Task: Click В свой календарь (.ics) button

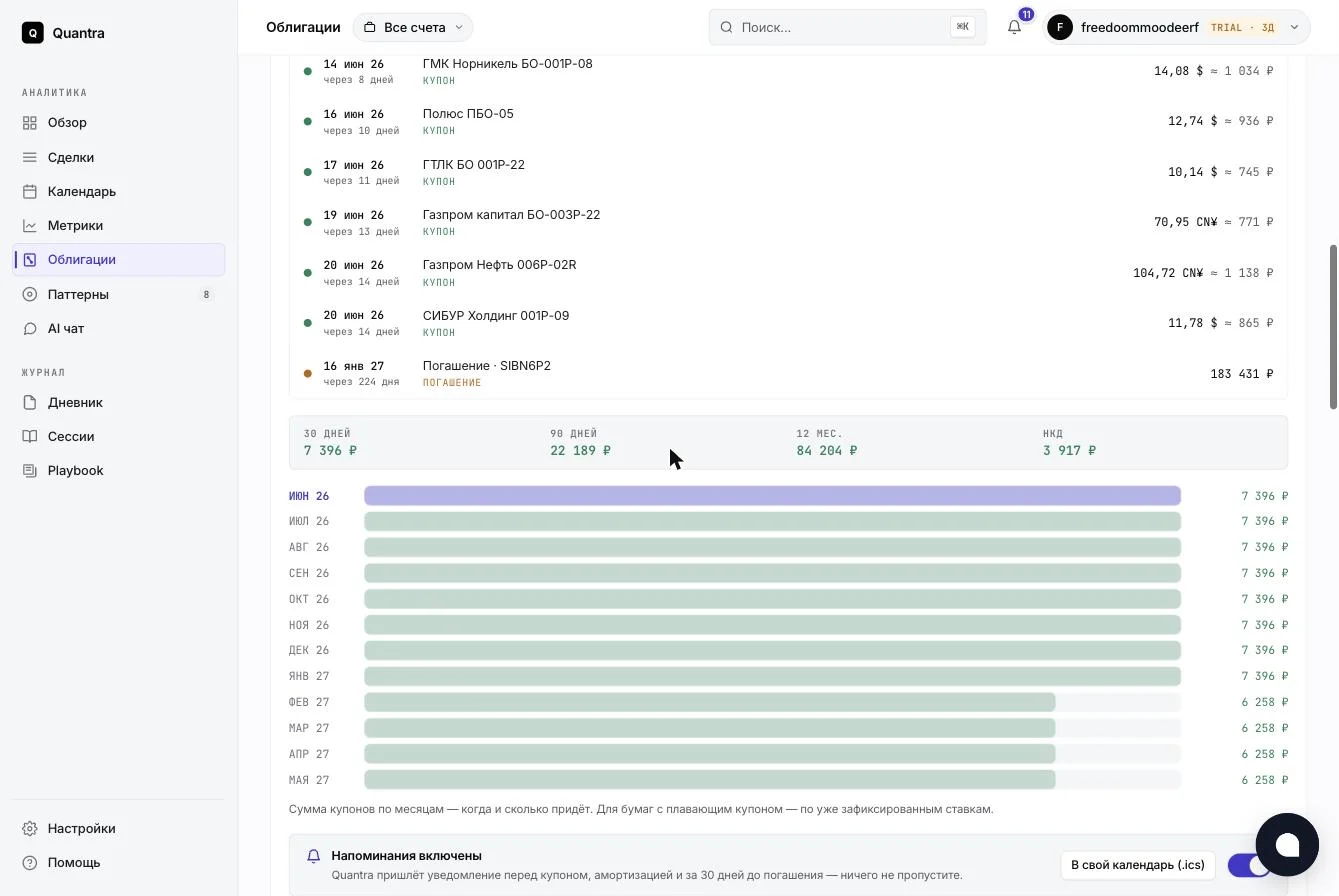Action: coord(1138,865)
